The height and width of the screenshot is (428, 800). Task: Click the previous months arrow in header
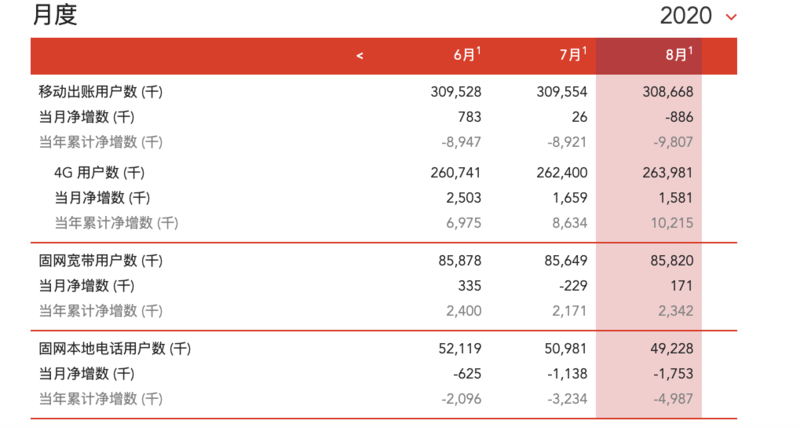pyautogui.click(x=360, y=56)
